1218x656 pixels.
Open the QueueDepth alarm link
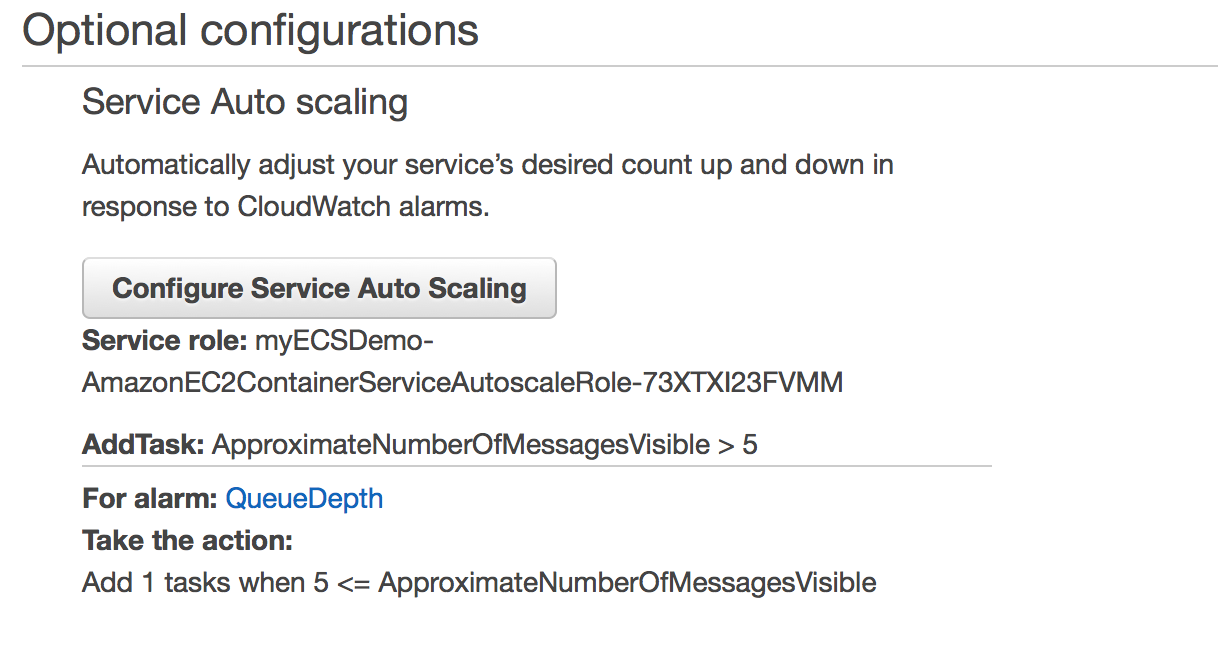(x=304, y=498)
